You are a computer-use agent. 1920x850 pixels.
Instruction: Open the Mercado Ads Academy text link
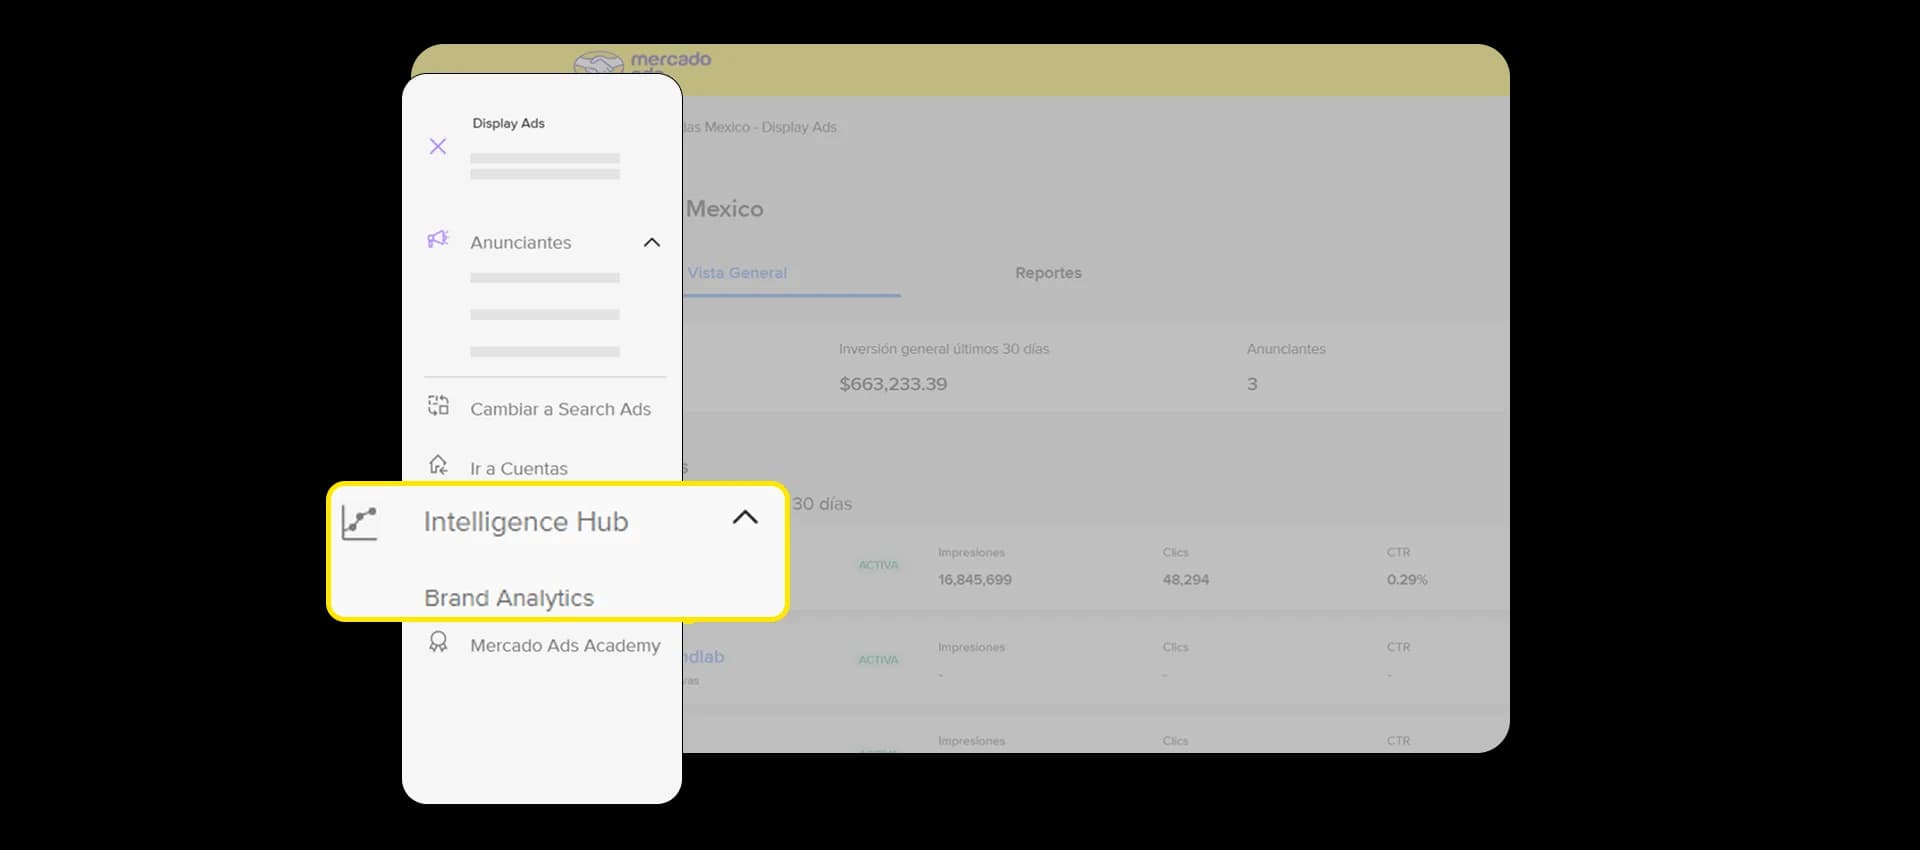click(x=565, y=646)
